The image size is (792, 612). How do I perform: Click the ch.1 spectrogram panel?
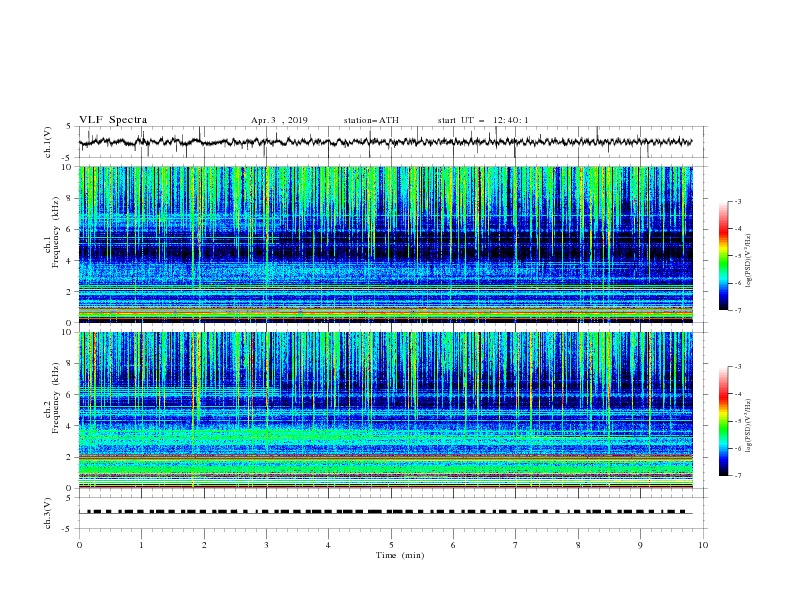pos(385,244)
